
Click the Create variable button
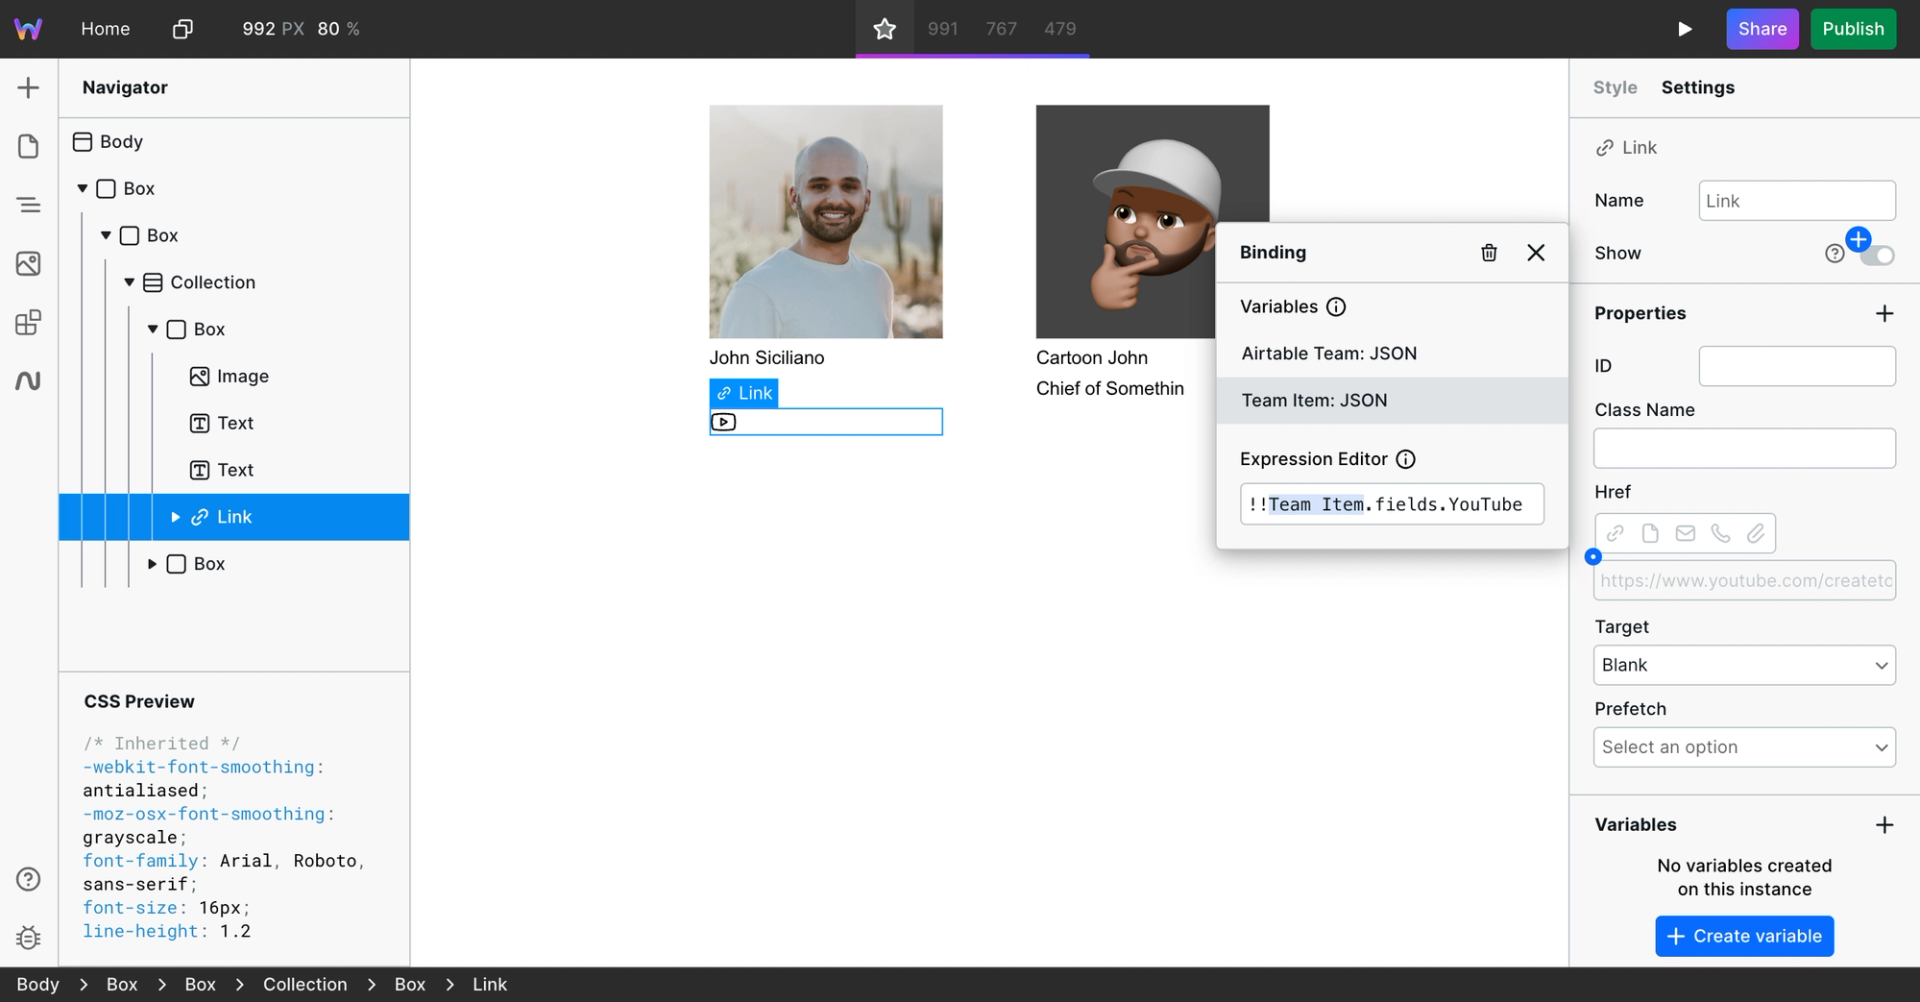click(x=1744, y=936)
